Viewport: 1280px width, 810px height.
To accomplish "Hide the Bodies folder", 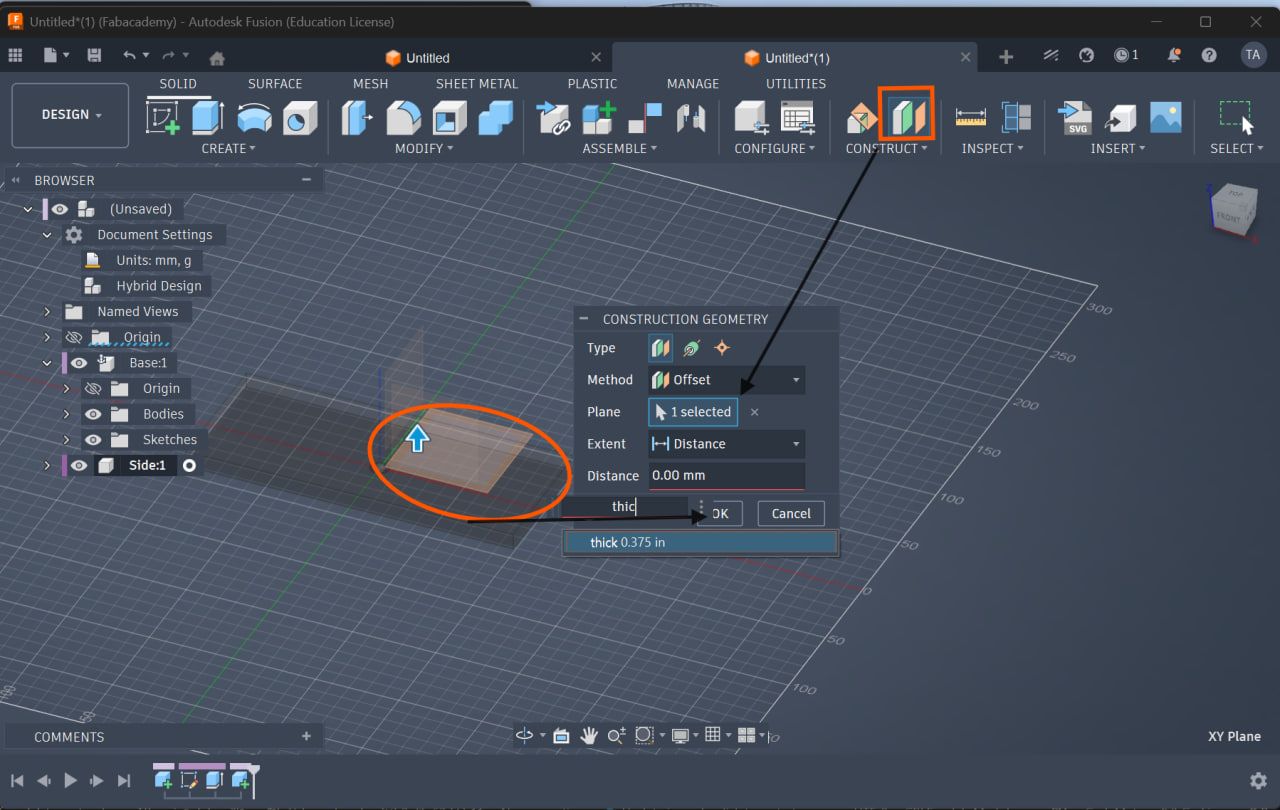I will [x=94, y=414].
